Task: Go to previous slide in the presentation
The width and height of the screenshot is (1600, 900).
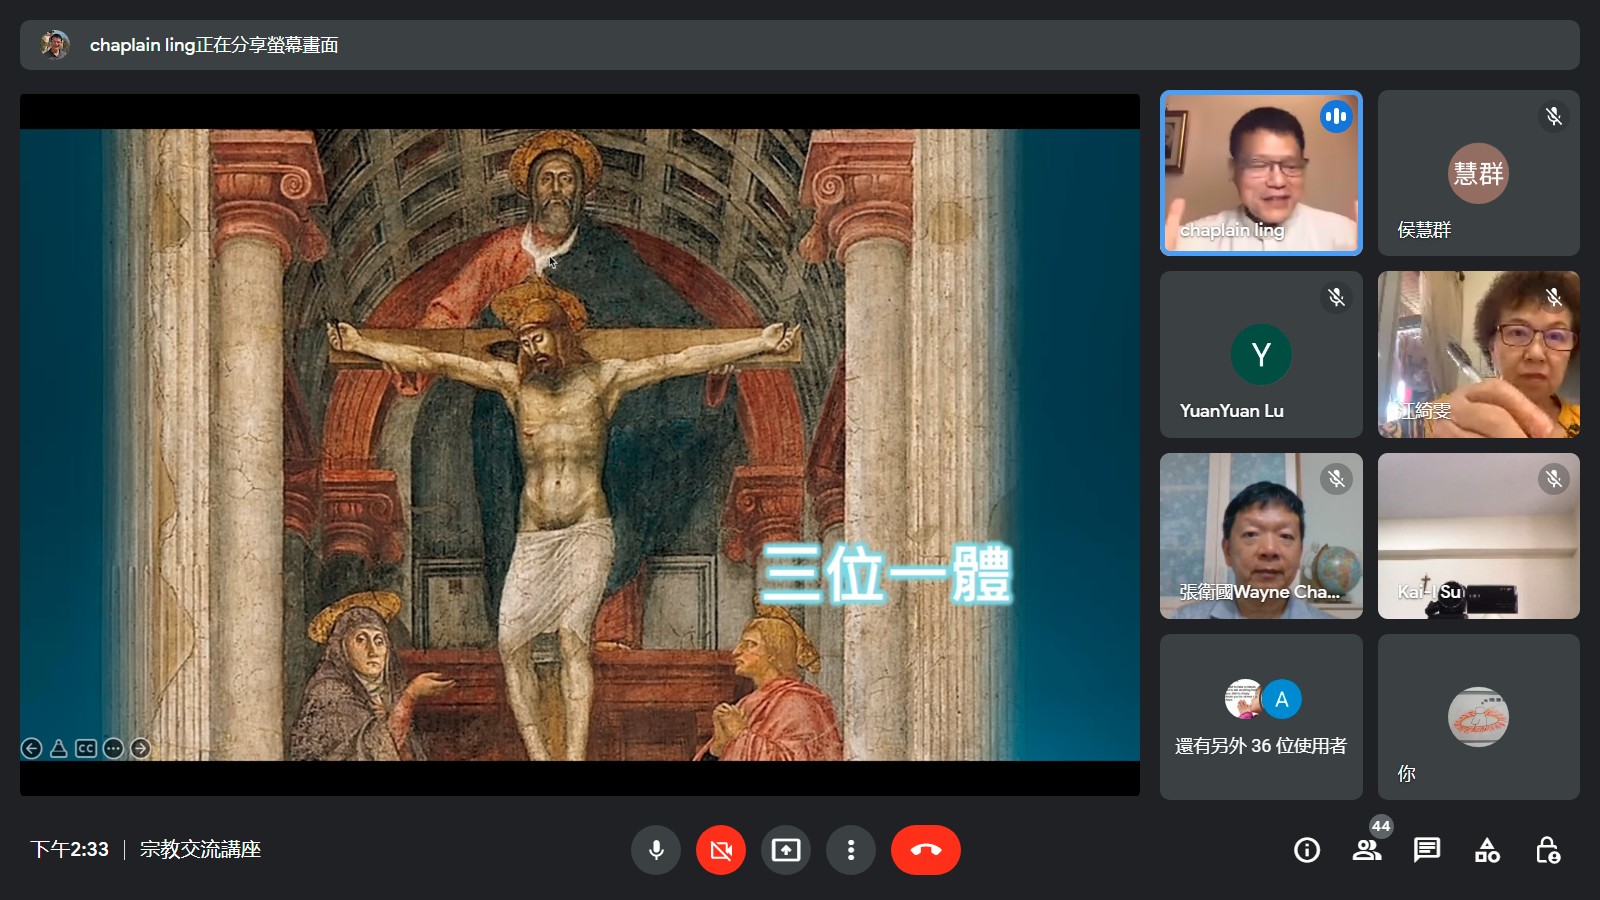Action: 32,748
